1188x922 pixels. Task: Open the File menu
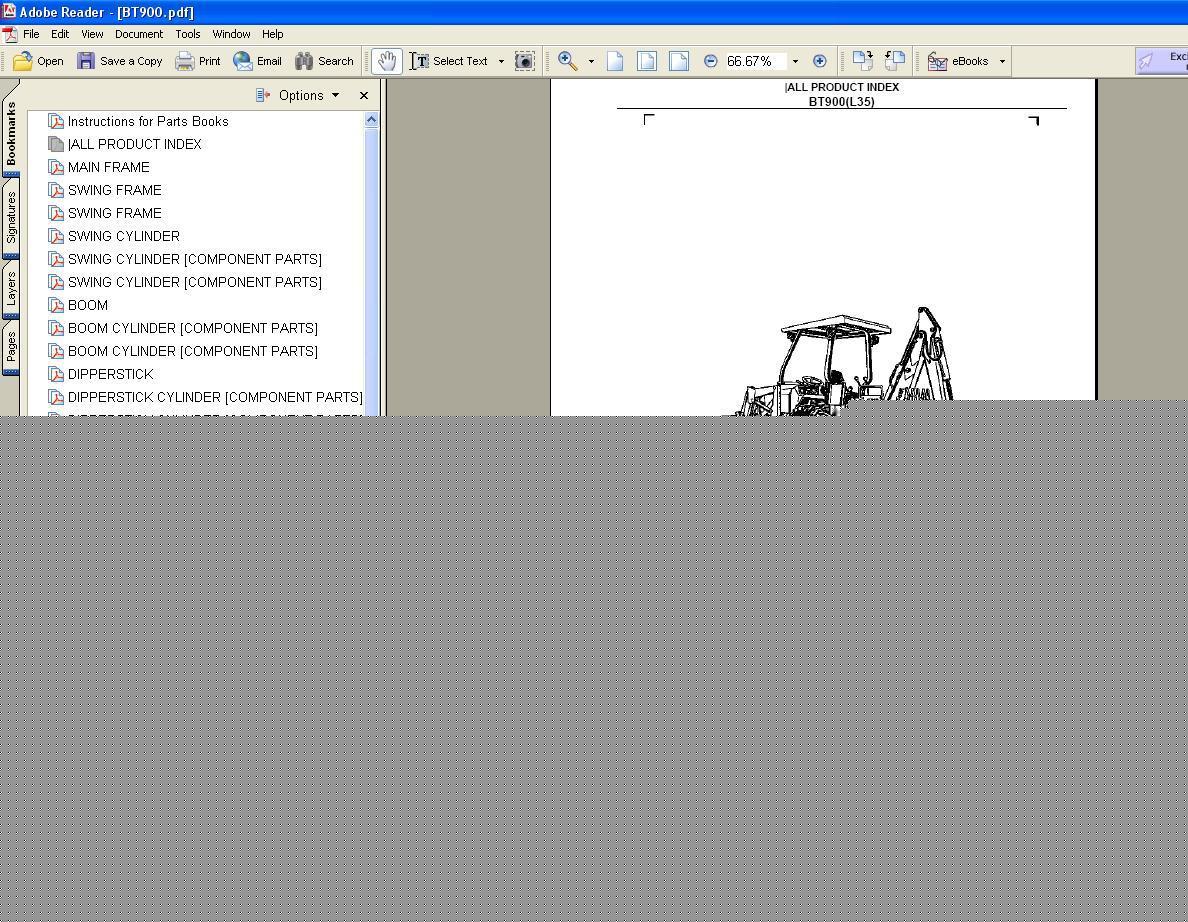31,34
